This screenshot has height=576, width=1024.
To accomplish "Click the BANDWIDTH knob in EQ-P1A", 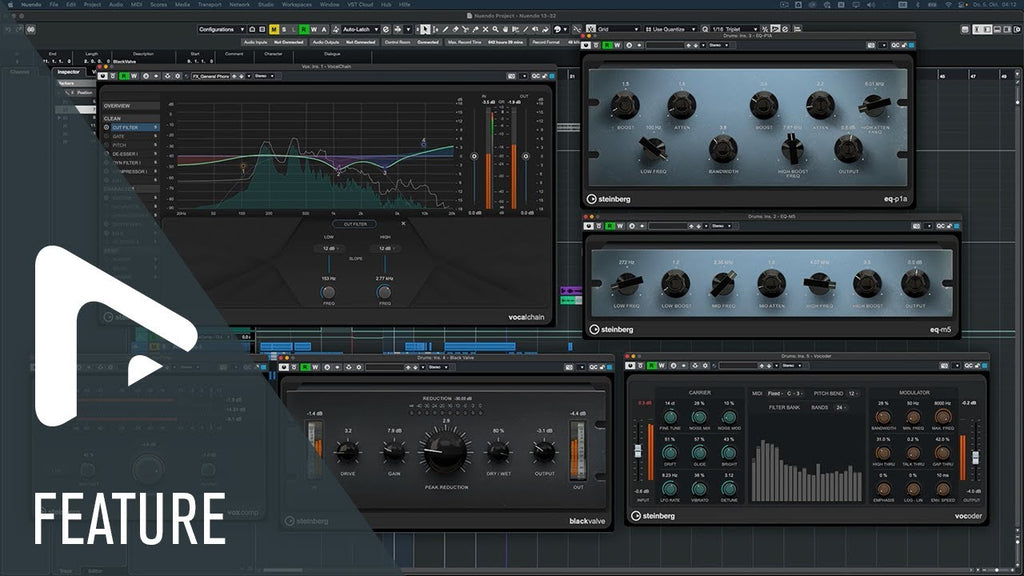I will click(x=723, y=150).
